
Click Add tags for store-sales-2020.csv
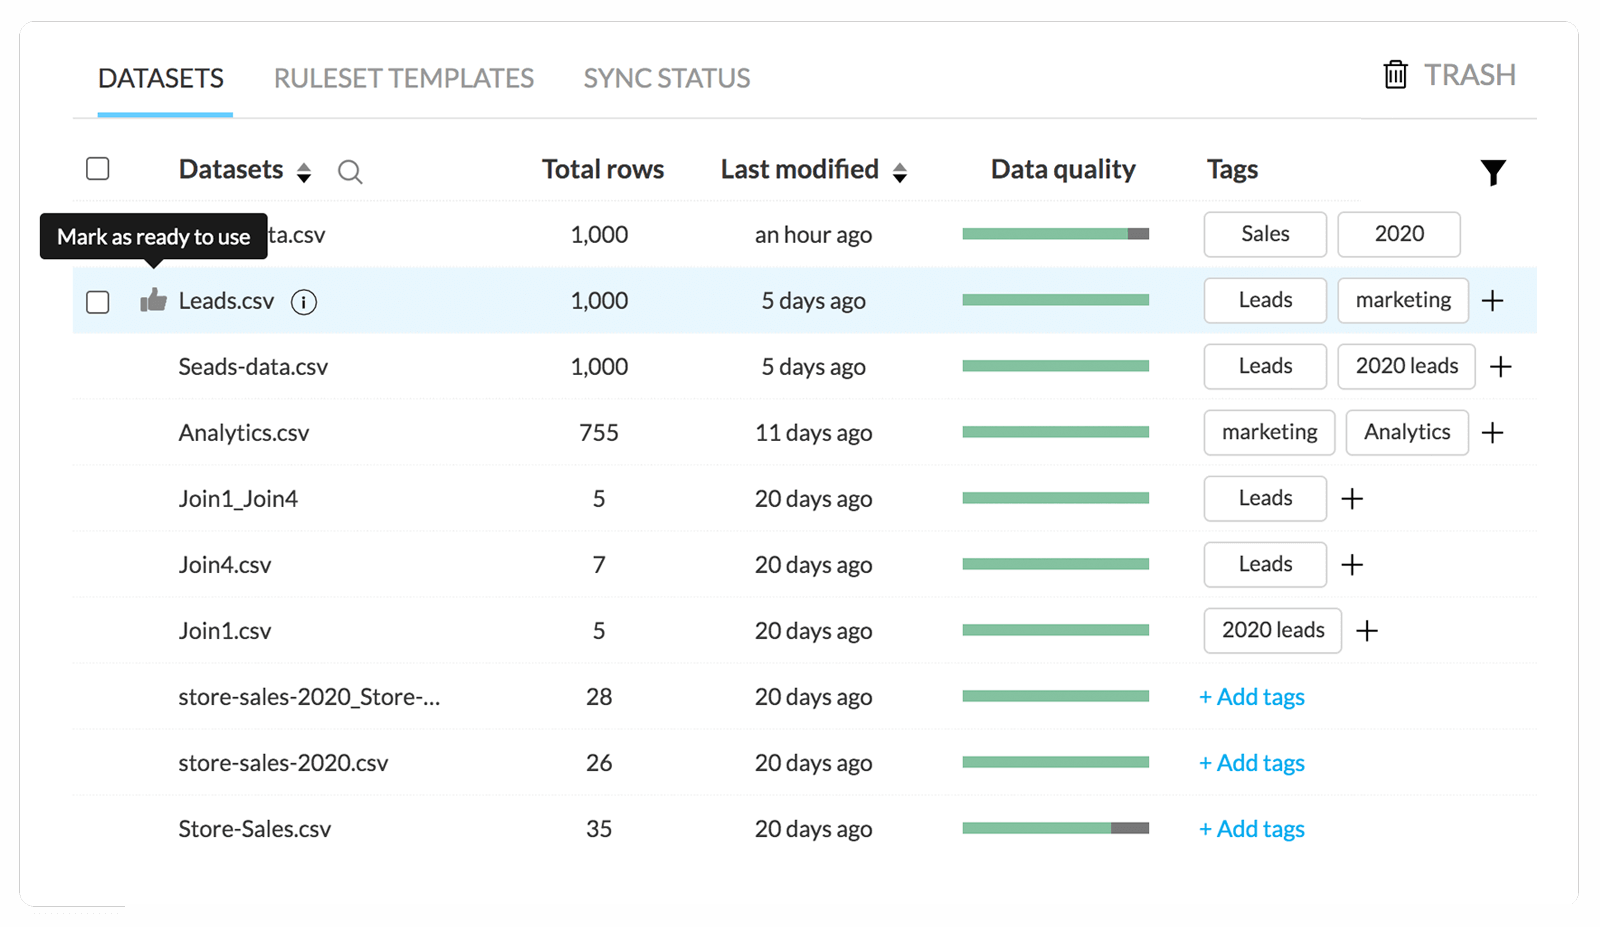[1252, 763]
